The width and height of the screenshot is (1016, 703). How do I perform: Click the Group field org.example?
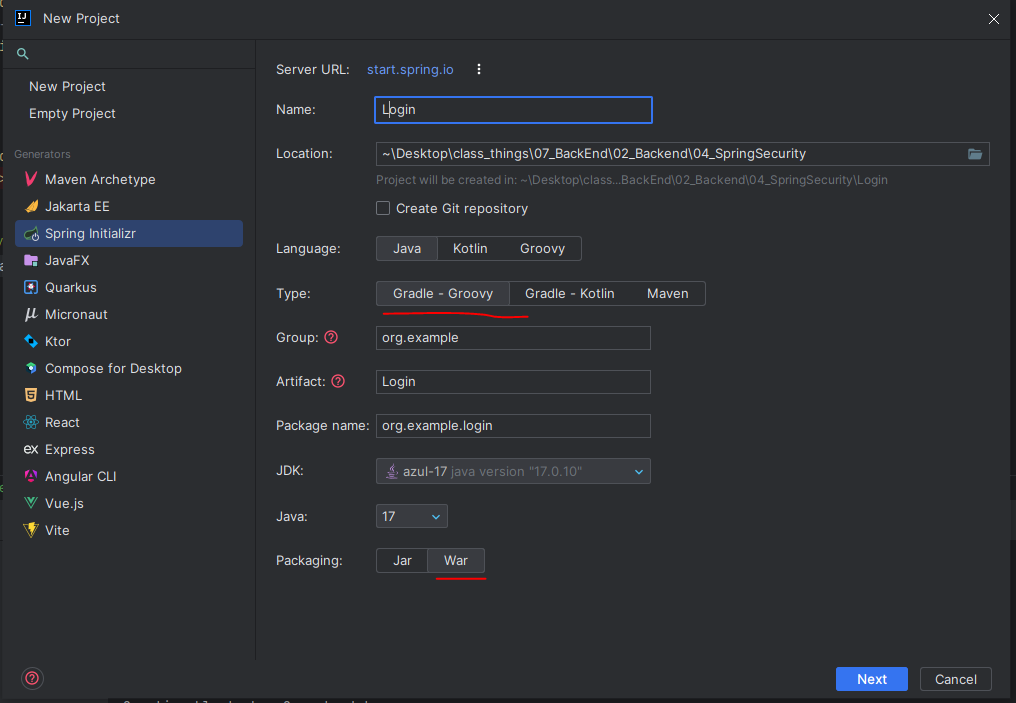pyautogui.click(x=513, y=338)
